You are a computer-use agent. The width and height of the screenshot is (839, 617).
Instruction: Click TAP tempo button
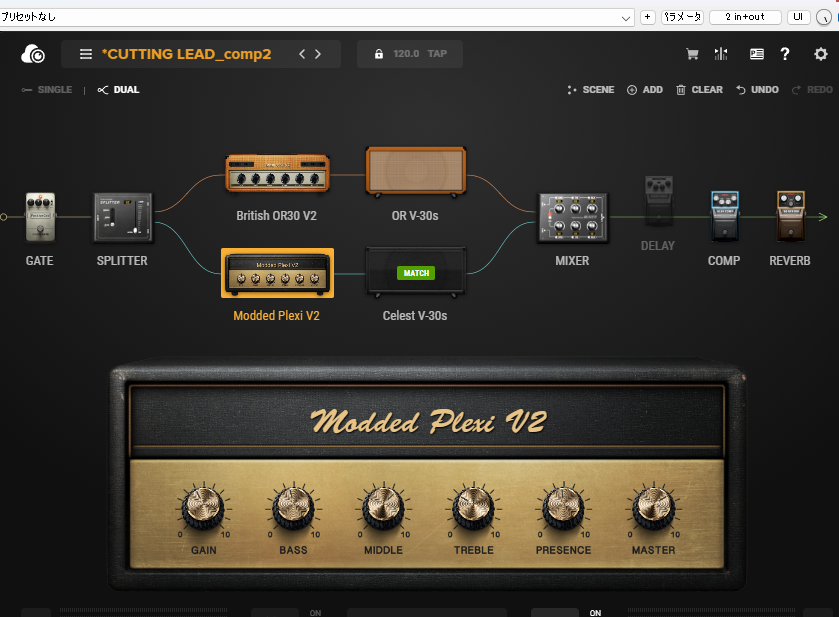click(437, 54)
